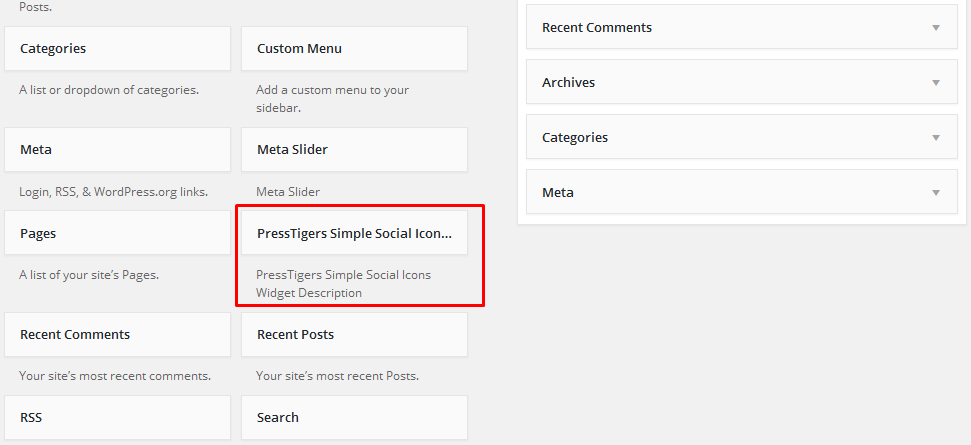Select the Custom Menu available widget
The height and width of the screenshot is (445, 971).
354,49
